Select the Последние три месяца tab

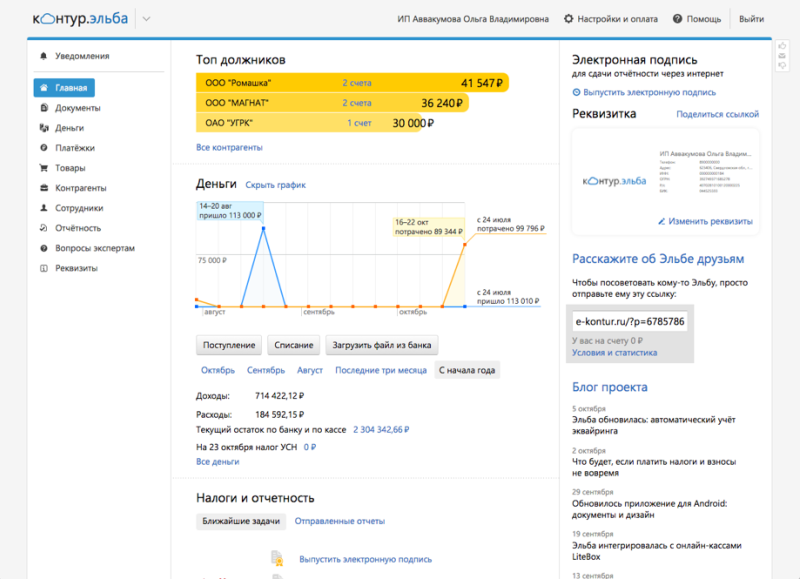coord(381,370)
